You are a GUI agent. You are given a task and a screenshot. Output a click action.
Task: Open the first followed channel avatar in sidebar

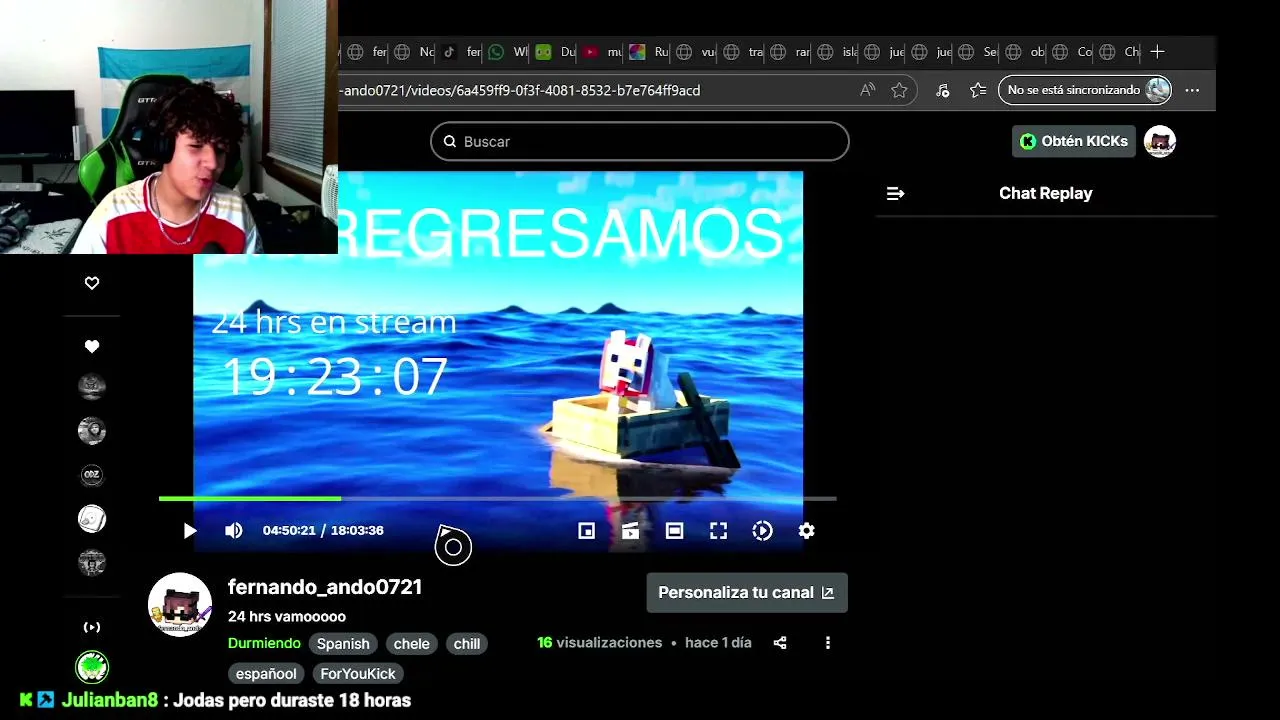[x=92, y=386]
